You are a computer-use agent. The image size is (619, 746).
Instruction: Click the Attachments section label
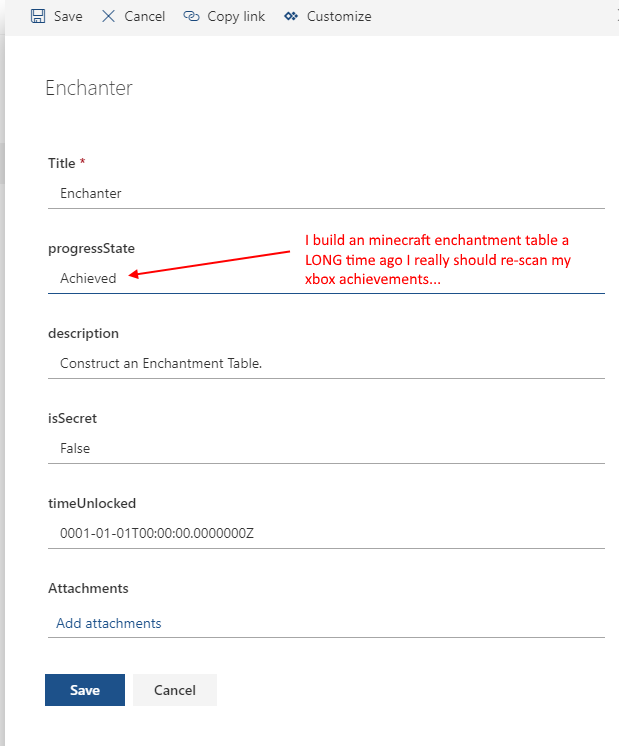(x=88, y=588)
